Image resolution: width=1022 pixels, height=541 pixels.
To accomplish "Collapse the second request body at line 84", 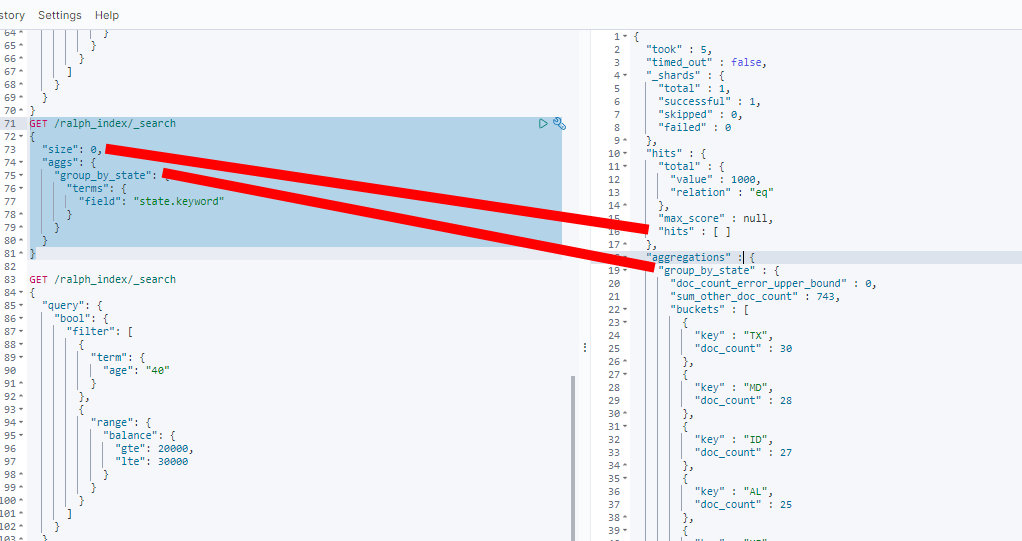I will (x=22, y=292).
